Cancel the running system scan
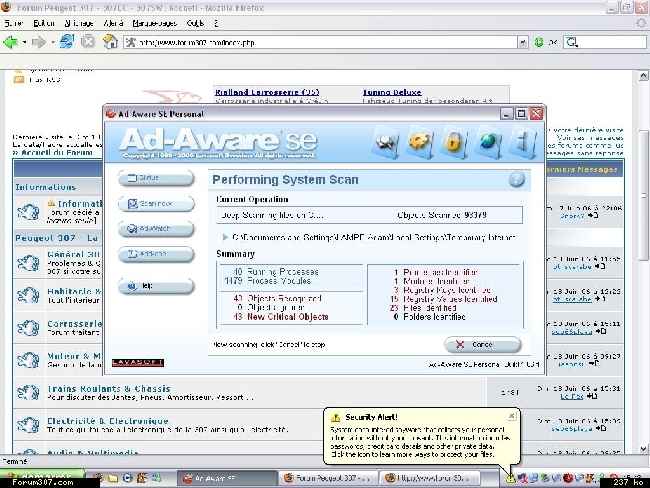Screen dimensions: 650x488 483,345
